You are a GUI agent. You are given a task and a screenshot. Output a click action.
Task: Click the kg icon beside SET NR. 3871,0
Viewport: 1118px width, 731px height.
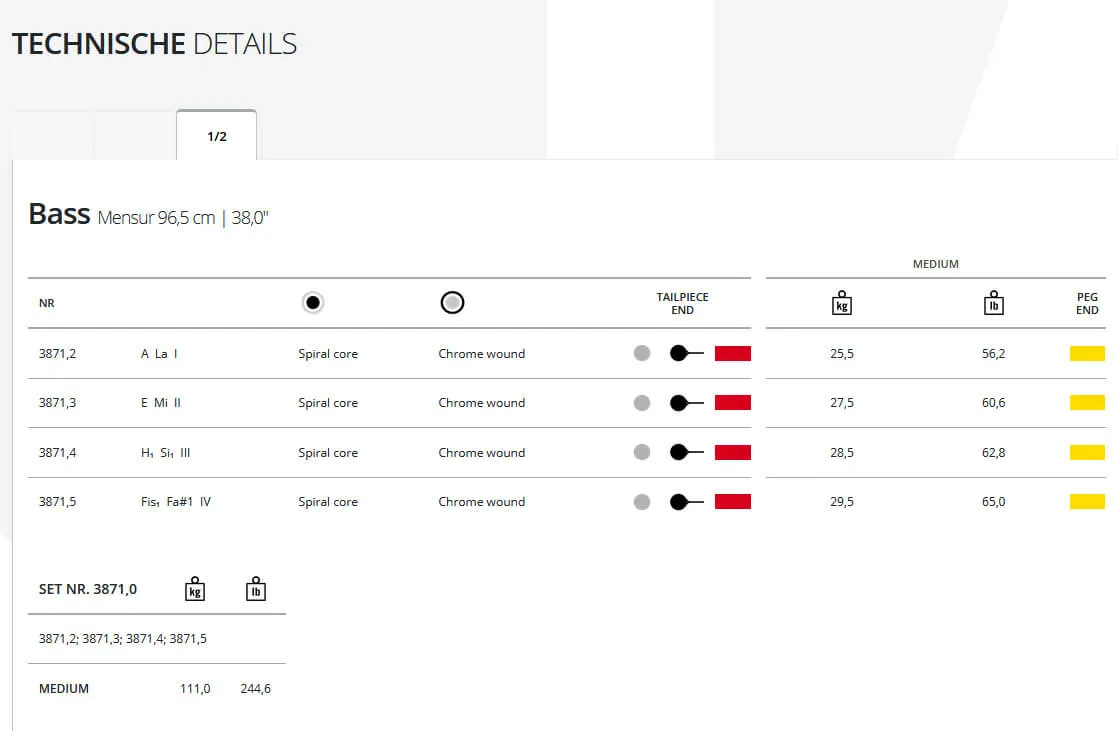[x=195, y=589]
